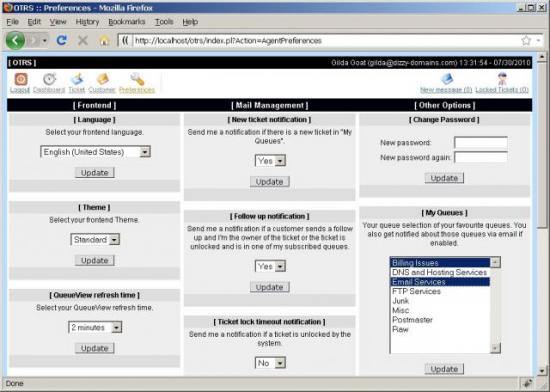
Task: Click the site identity icon in address bar
Action: [125, 41]
